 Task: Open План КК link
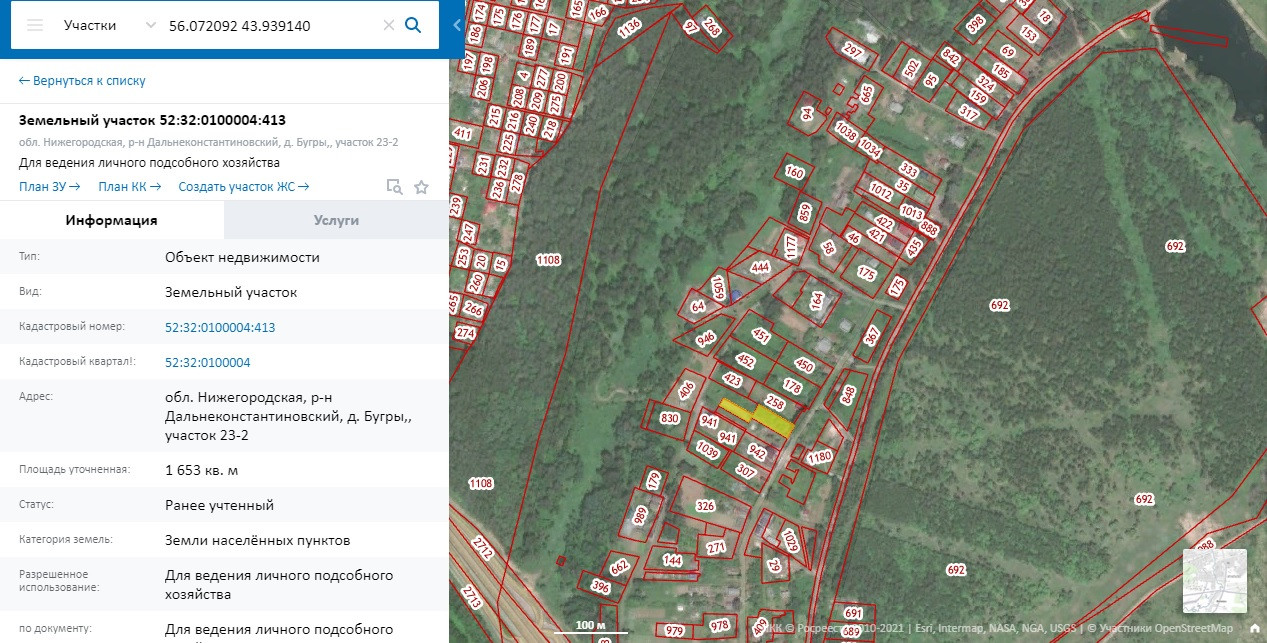(129, 187)
